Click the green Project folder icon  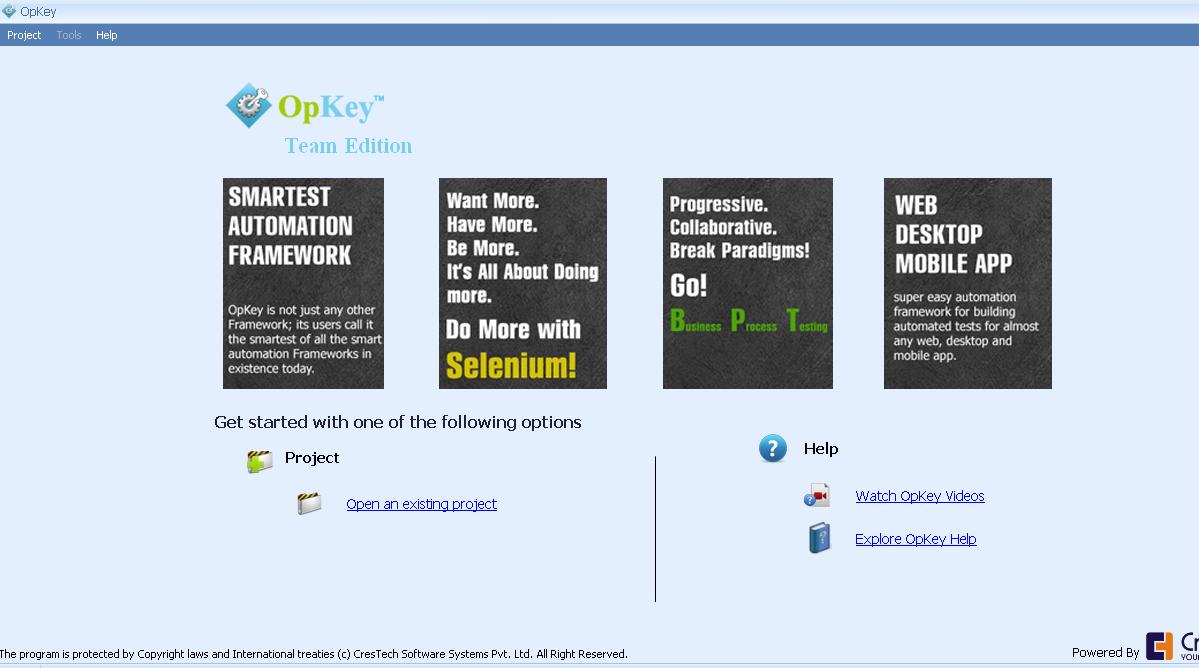[260, 461]
